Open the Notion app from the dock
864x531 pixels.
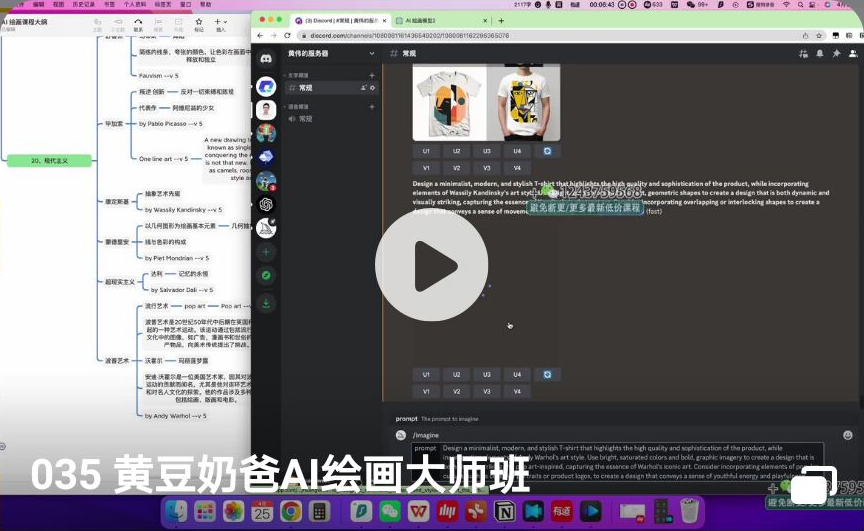click(505, 512)
